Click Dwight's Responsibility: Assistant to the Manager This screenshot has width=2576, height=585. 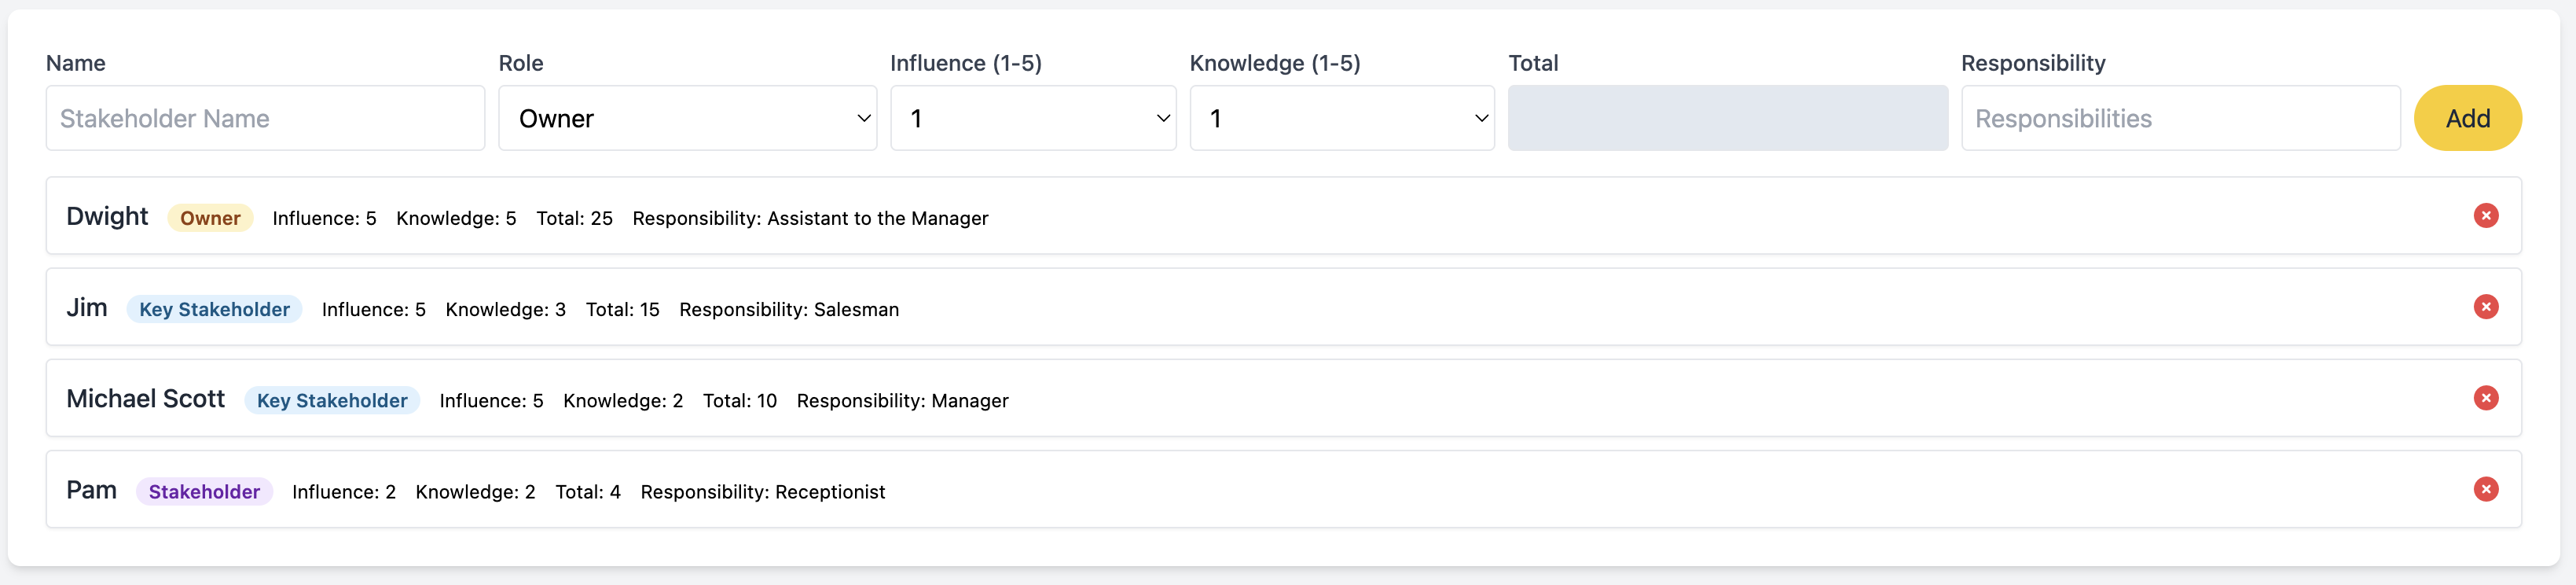[x=810, y=218]
